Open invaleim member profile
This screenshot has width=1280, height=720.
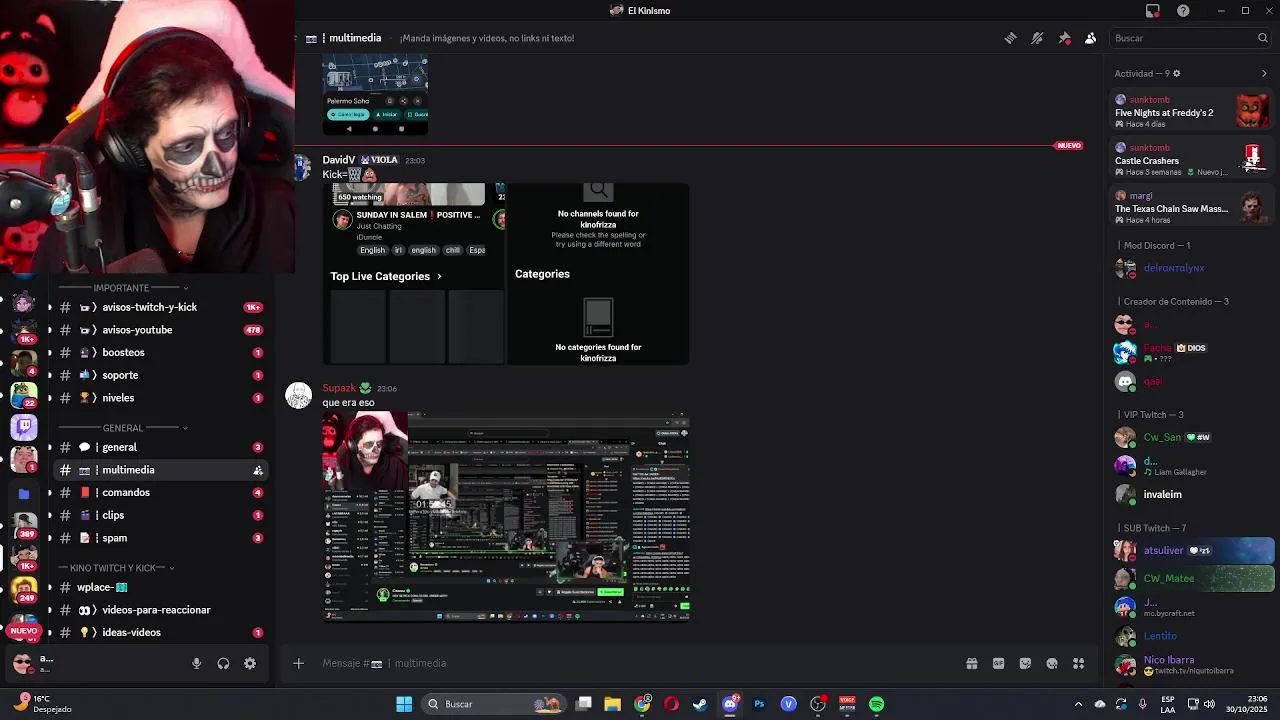1193,494
